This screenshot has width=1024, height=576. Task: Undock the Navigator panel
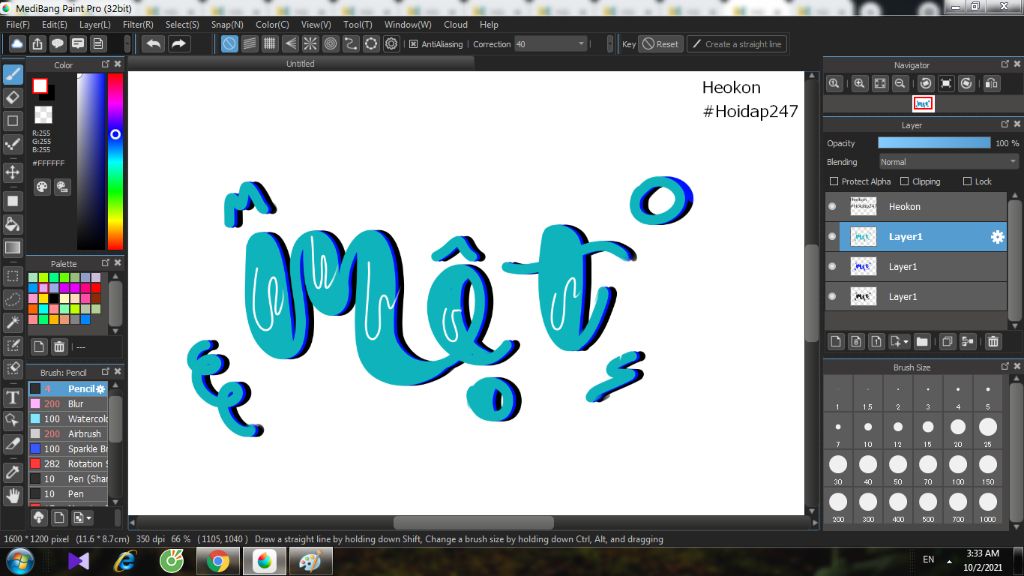tap(1004, 64)
